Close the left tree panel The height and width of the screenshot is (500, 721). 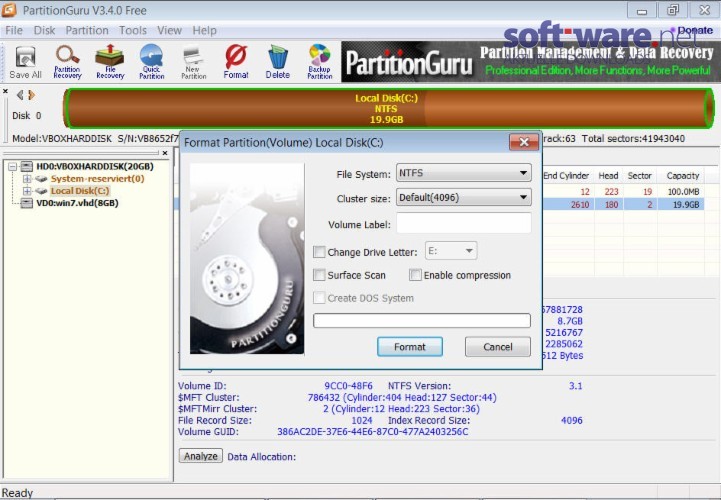(x=165, y=153)
